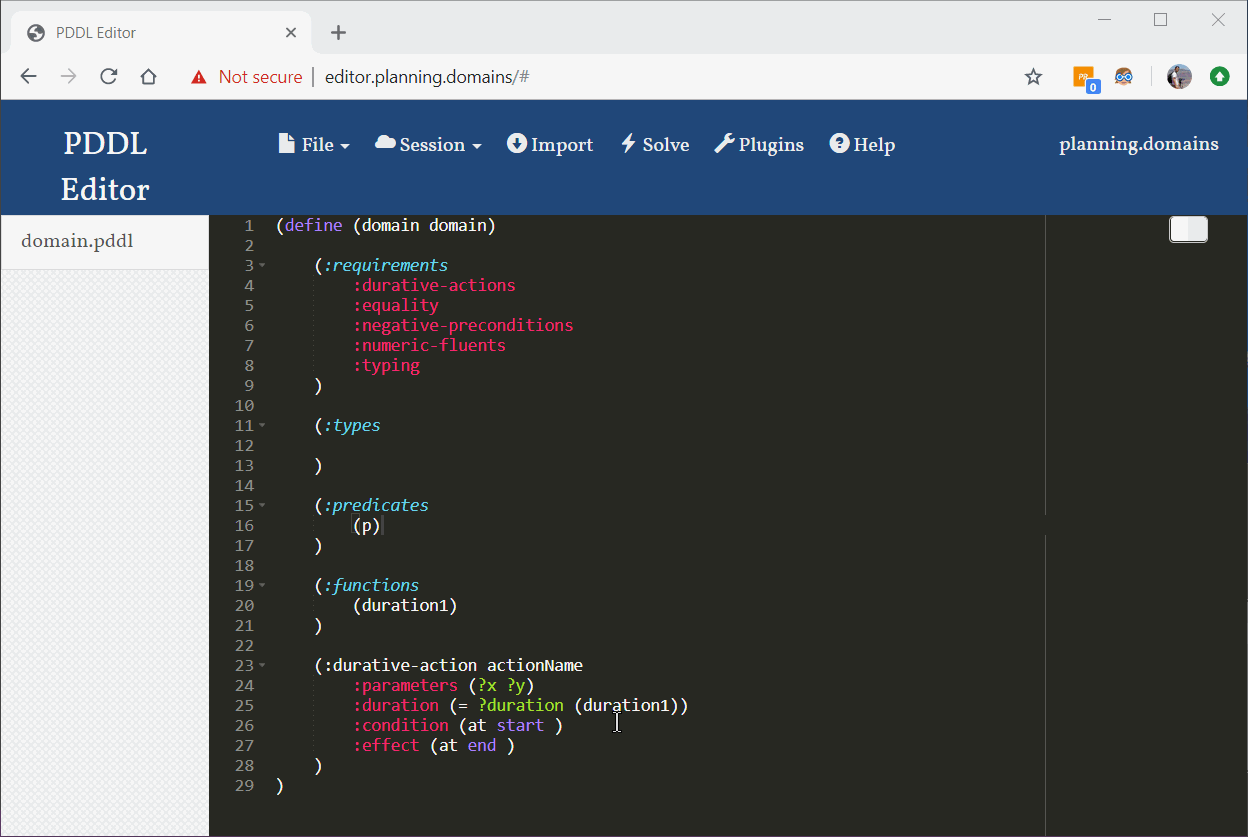1248x837 pixels.
Task: Toggle the switch at editor top right
Action: (1188, 229)
